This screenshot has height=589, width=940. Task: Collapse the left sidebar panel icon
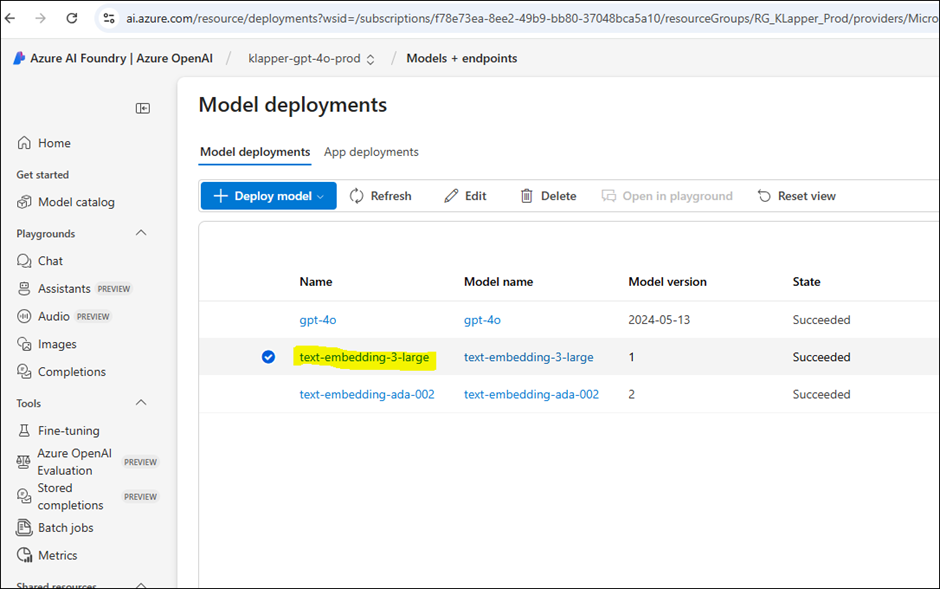143,108
